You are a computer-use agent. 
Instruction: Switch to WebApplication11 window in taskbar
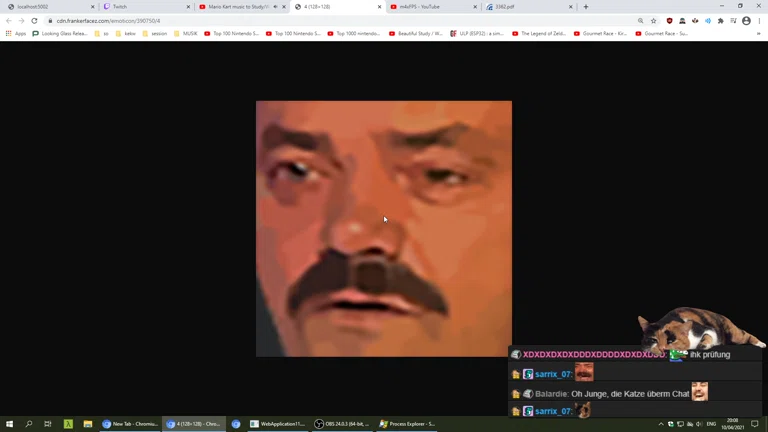click(278, 424)
